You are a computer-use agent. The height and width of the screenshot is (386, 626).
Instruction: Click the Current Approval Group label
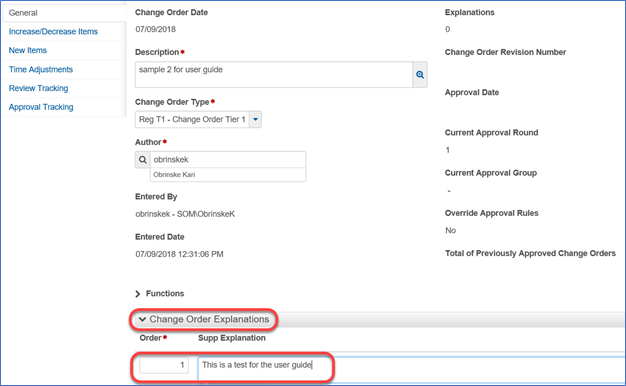tap(491, 173)
